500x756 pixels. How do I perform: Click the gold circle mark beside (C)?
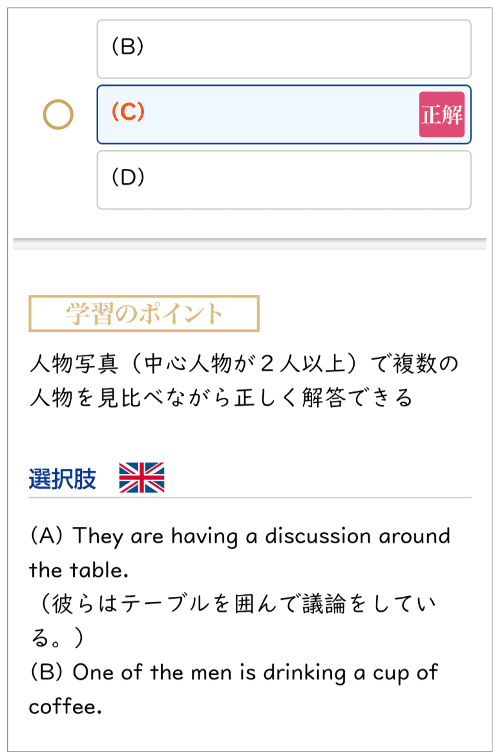tap(58, 115)
